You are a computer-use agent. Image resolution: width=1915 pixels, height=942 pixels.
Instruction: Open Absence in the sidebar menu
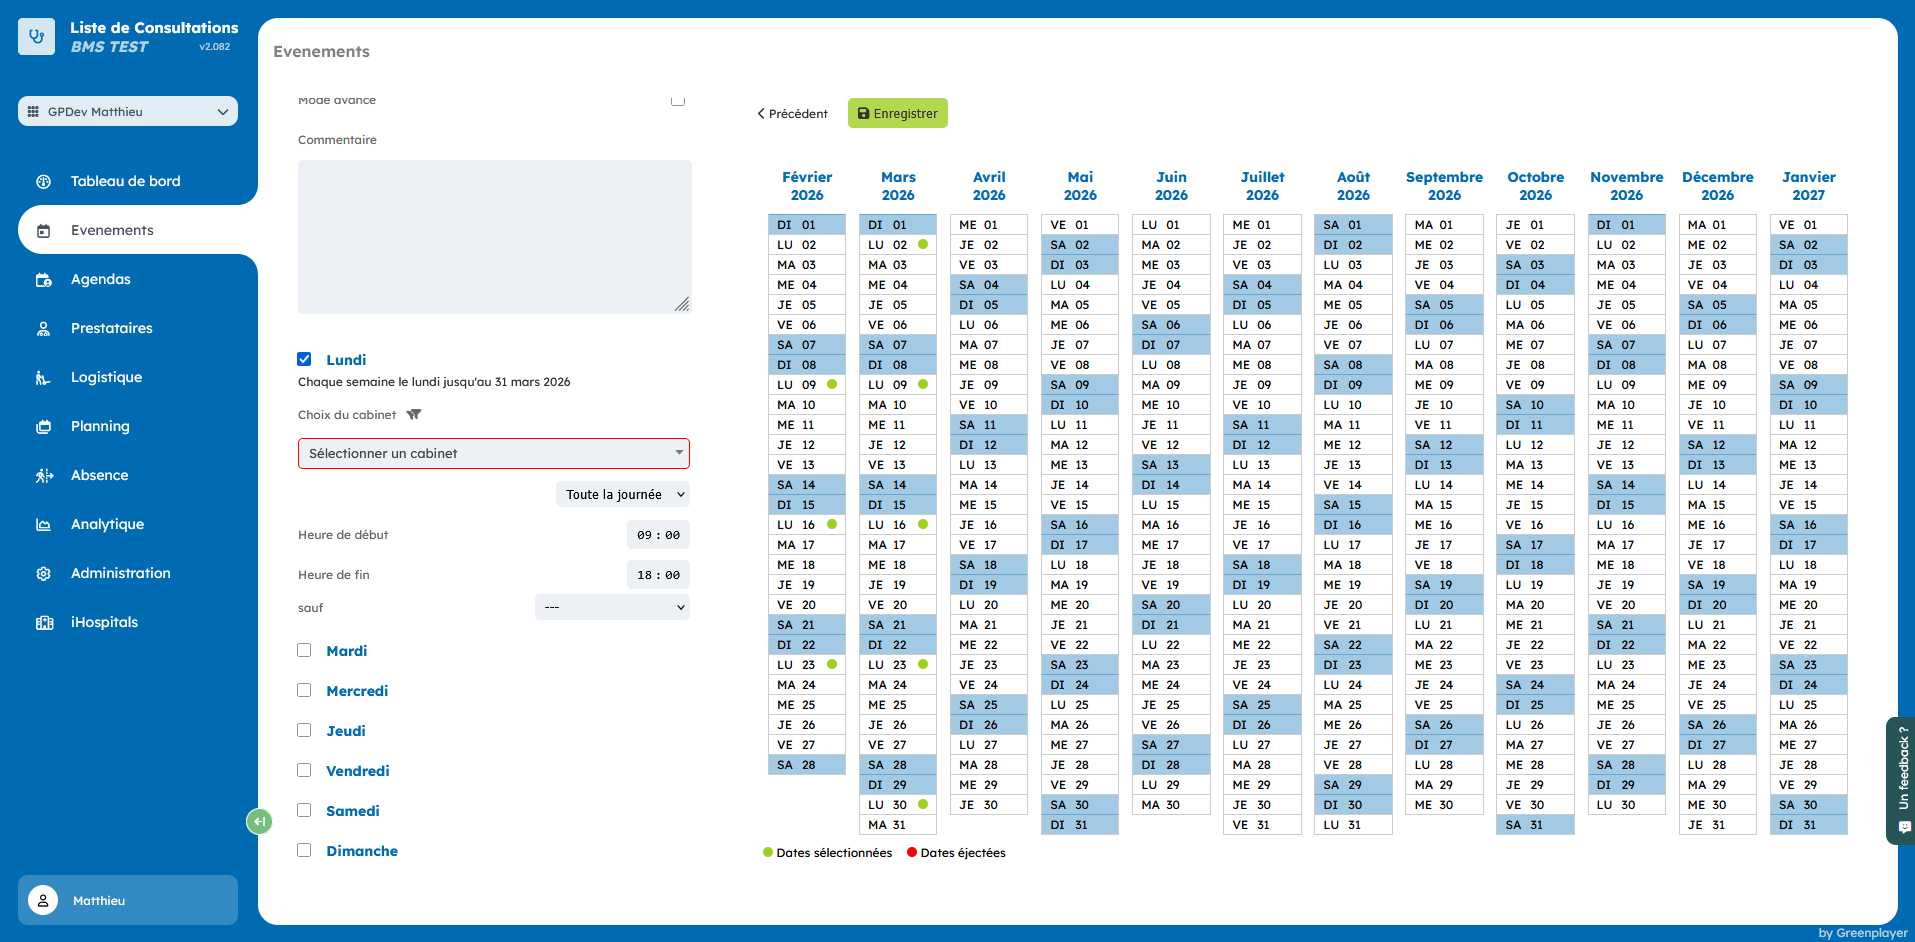(x=99, y=476)
